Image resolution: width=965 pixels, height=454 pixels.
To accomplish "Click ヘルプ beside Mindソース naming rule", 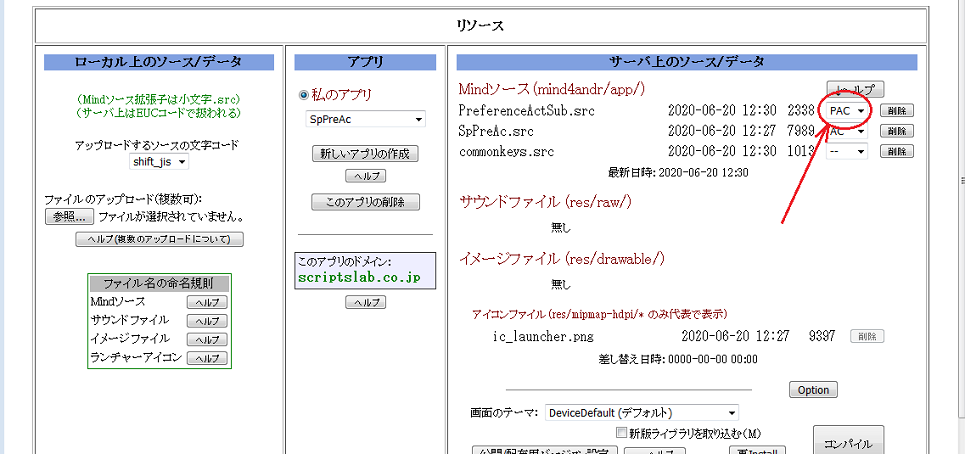I will [207, 302].
